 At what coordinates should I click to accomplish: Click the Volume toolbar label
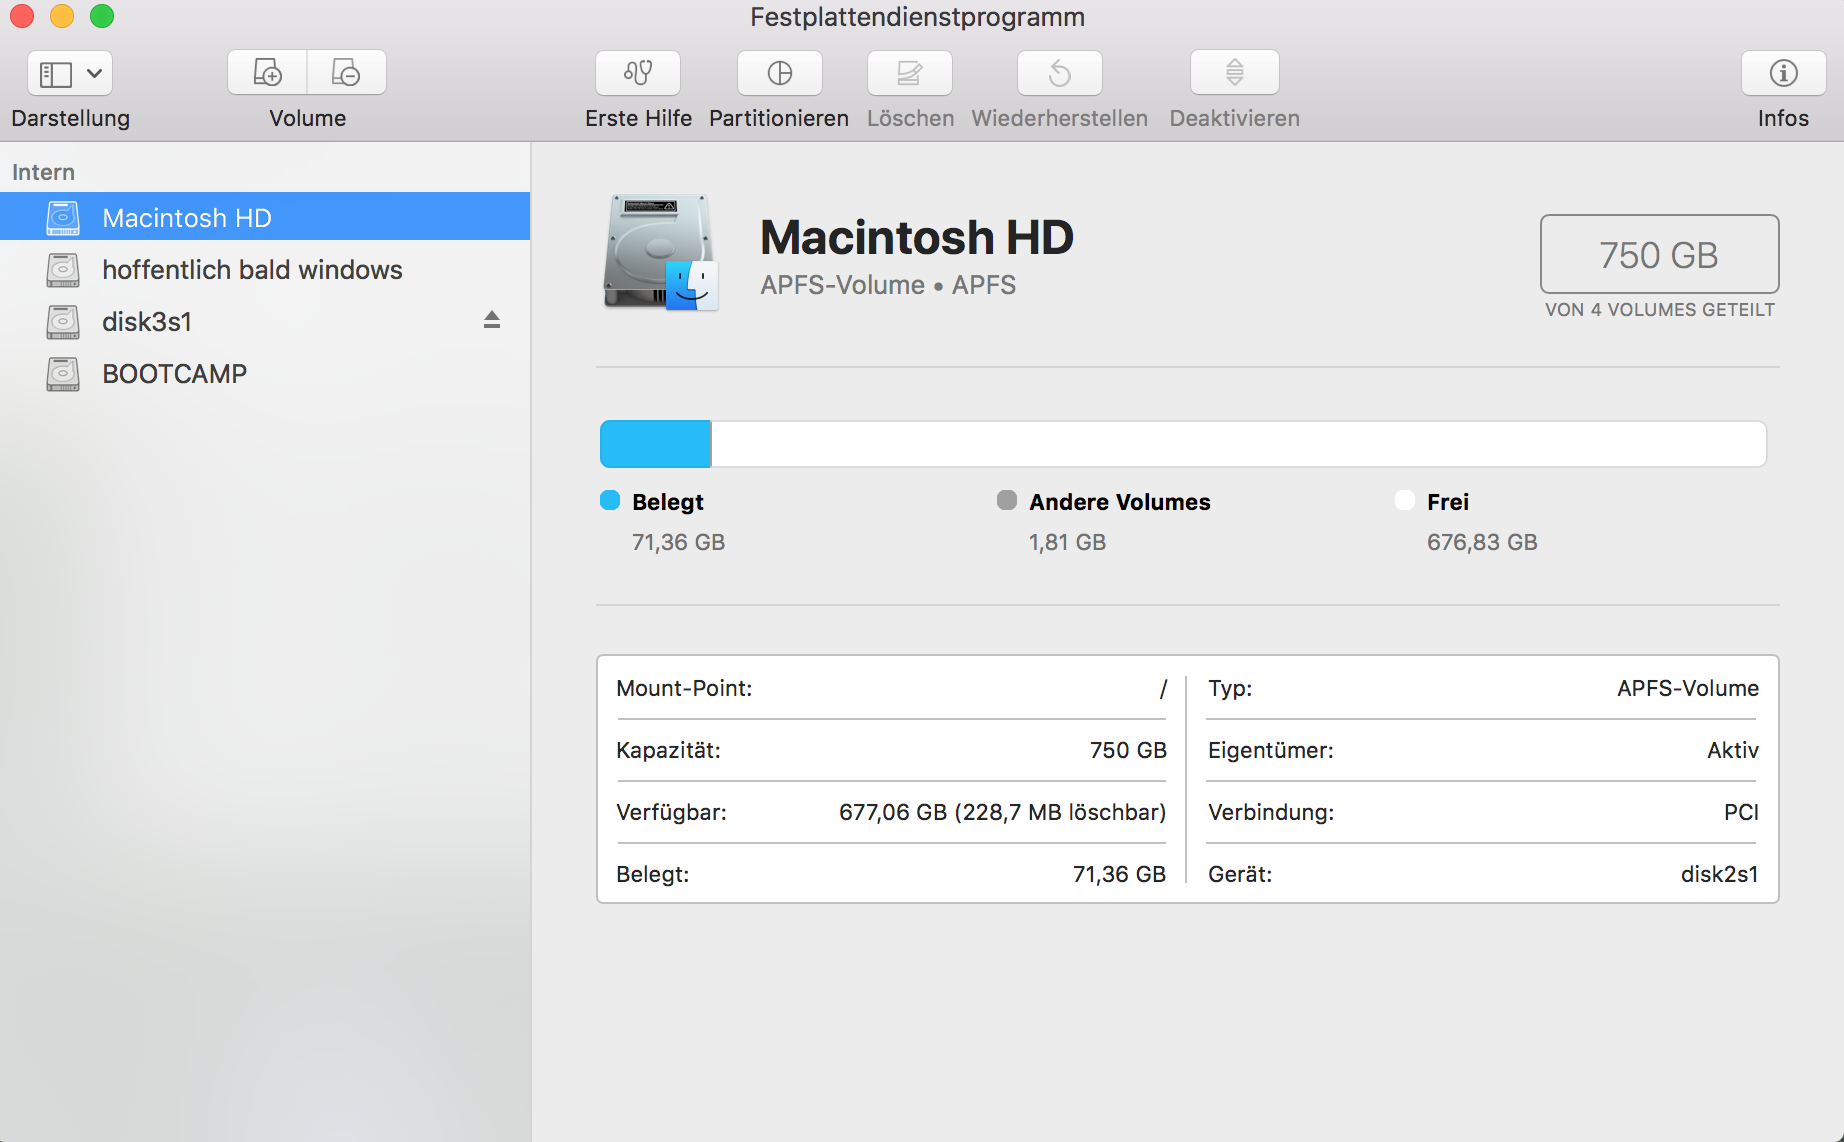[308, 118]
